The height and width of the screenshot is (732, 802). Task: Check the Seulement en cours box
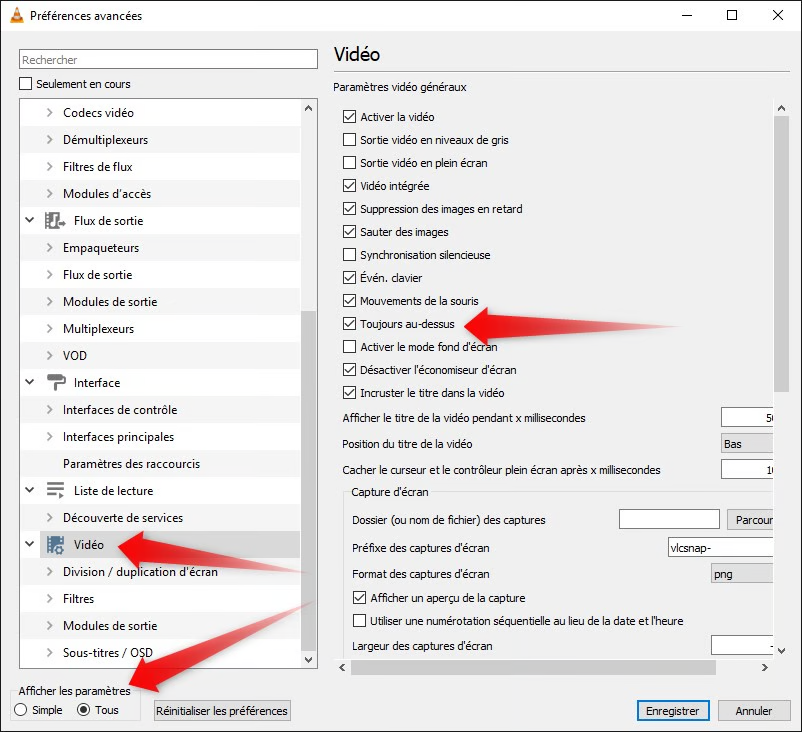tap(27, 84)
